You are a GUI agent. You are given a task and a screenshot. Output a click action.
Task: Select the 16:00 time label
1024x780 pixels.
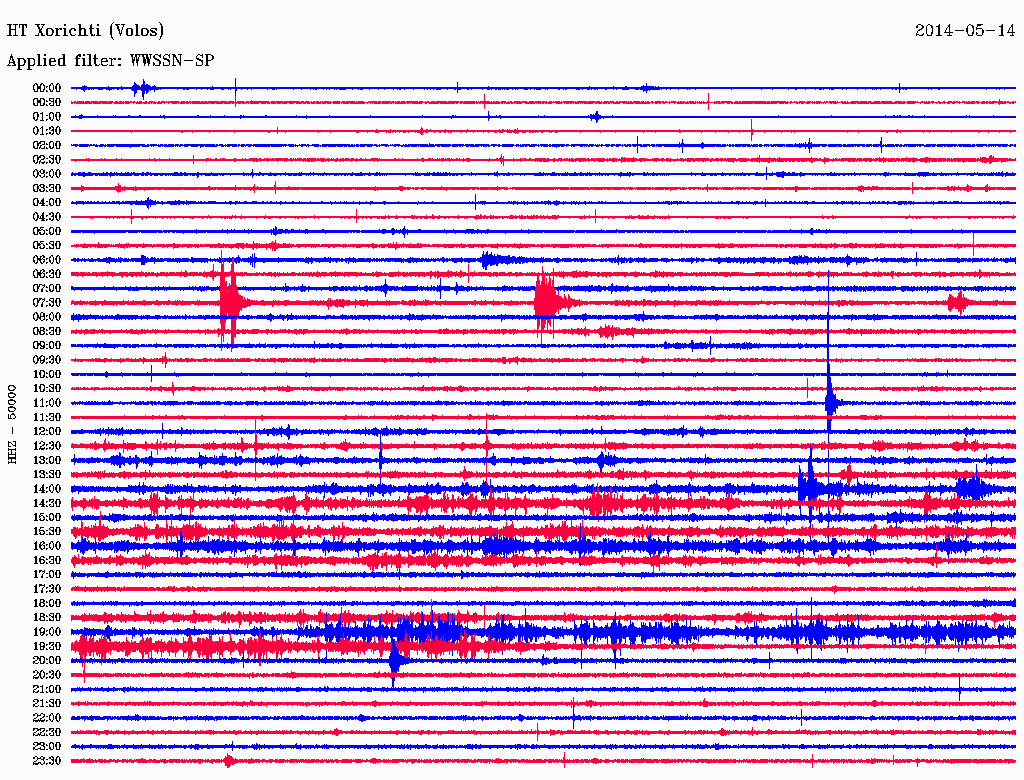pos(46,546)
